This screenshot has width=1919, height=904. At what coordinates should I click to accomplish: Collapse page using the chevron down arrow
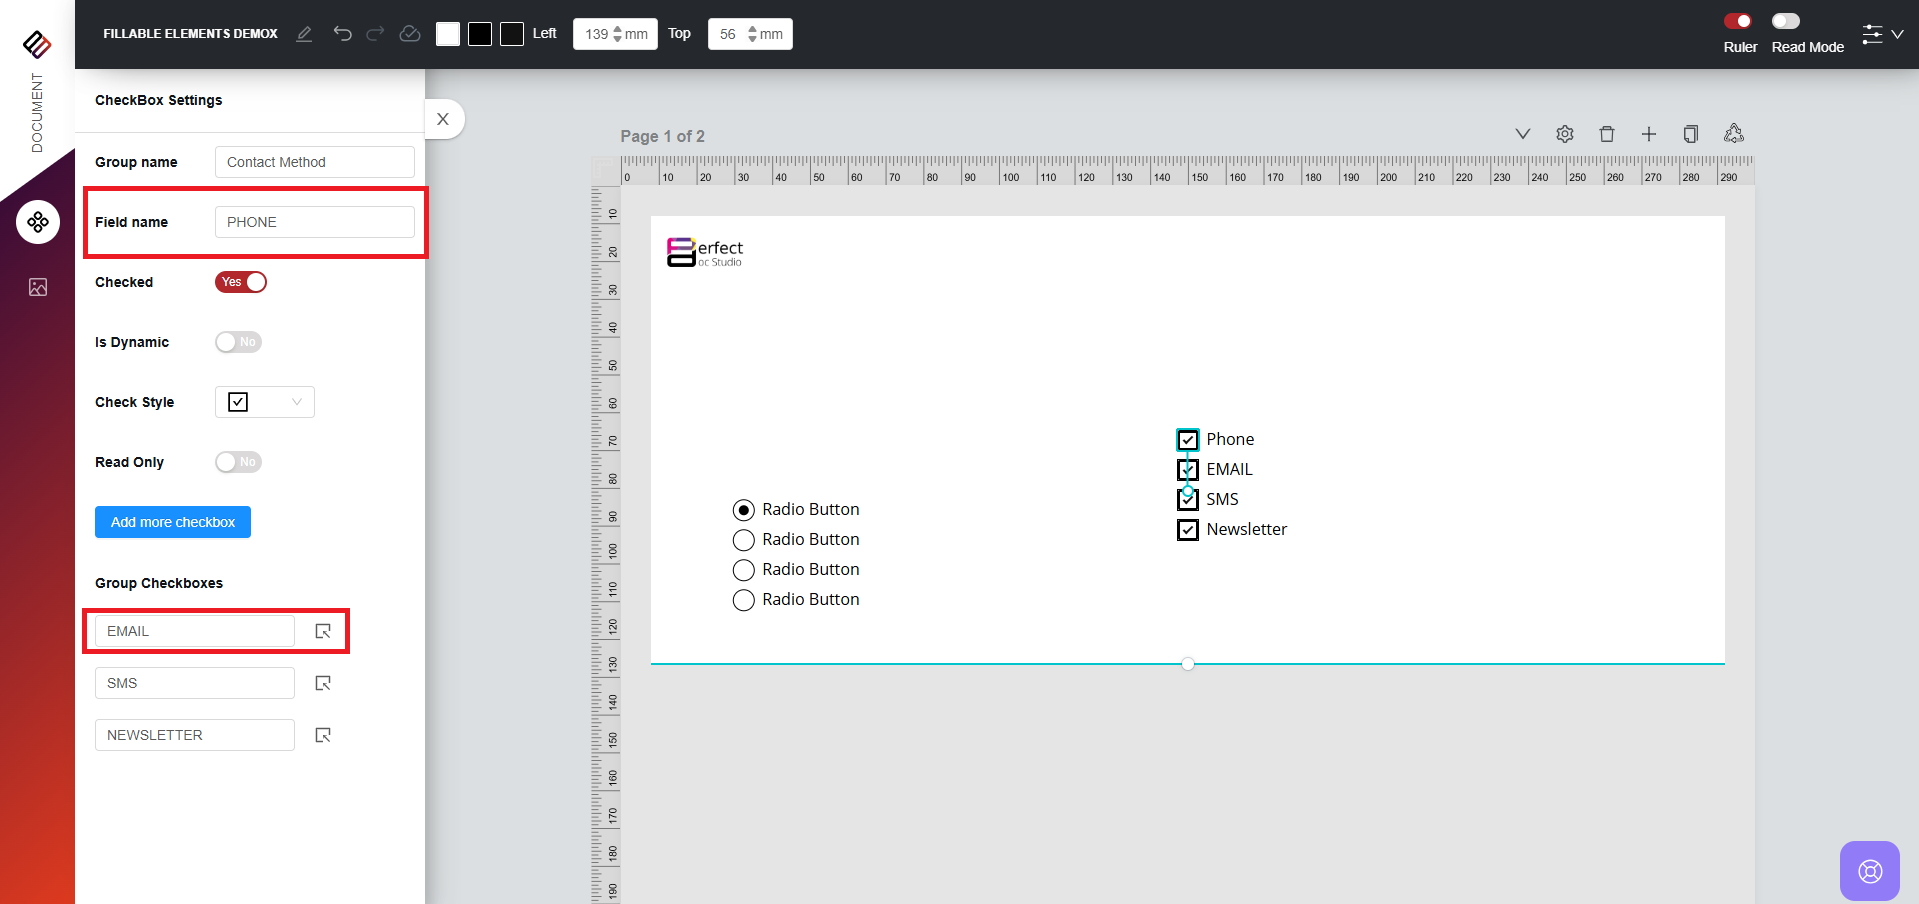pyautogui.click(x=1523, y=134)
